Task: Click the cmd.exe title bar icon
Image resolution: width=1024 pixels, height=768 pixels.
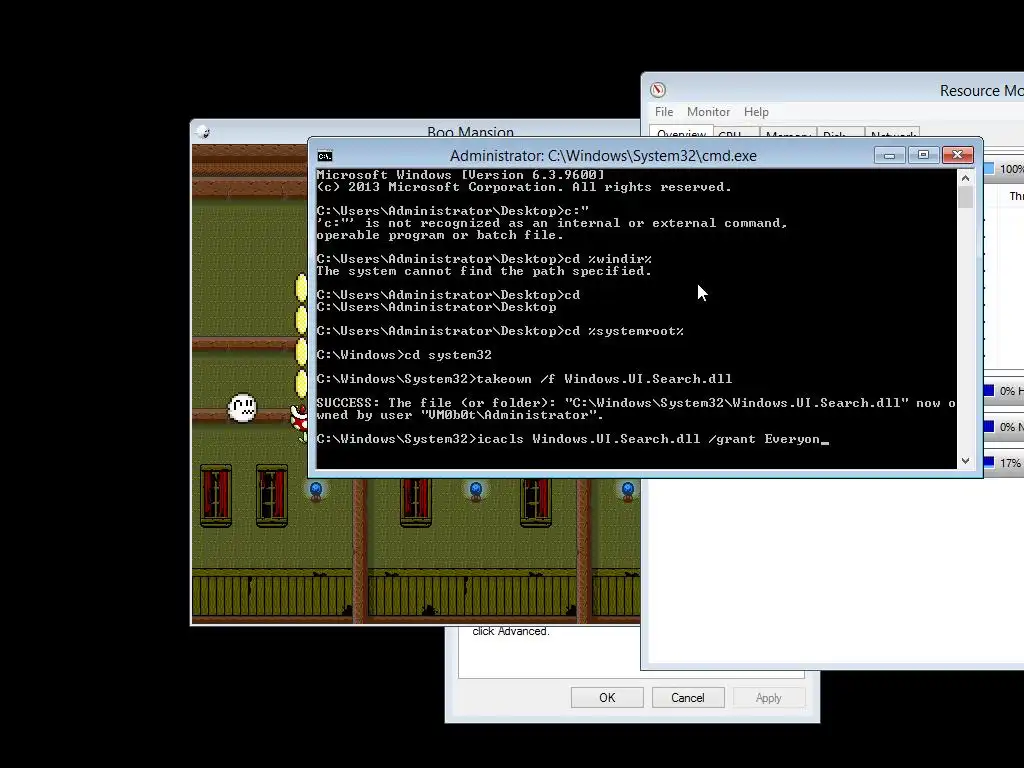Action: coord(325,156)
